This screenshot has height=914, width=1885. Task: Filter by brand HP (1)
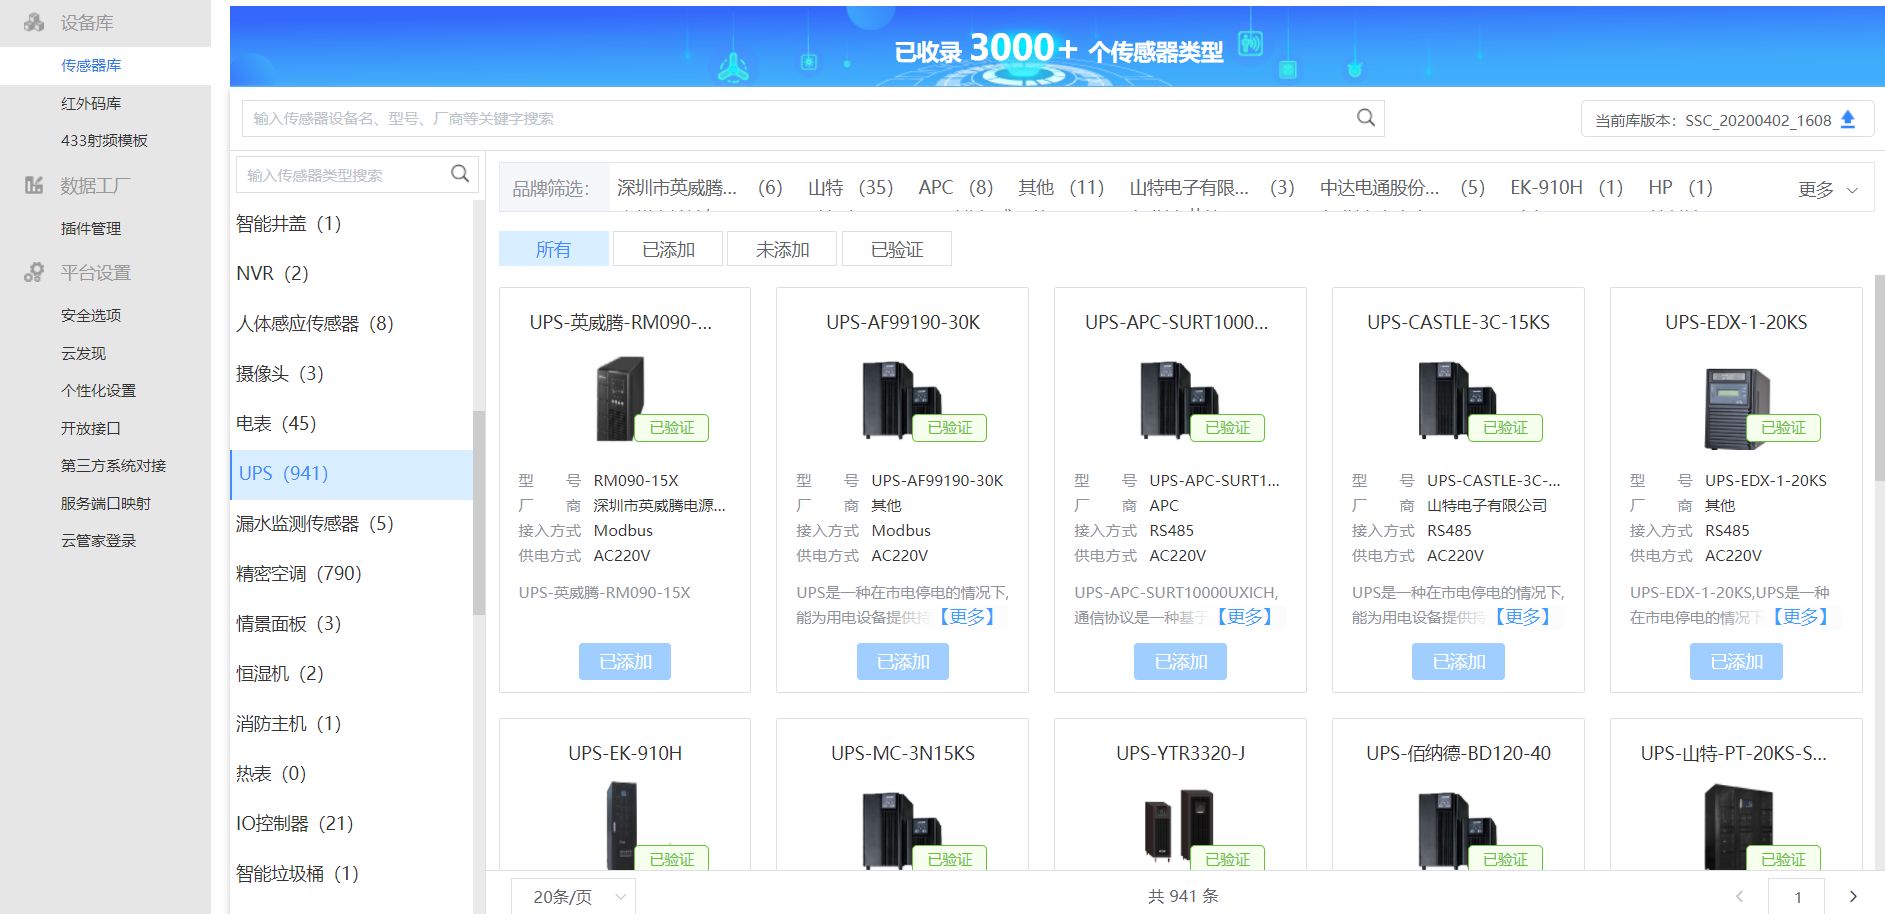point(1680,187)
